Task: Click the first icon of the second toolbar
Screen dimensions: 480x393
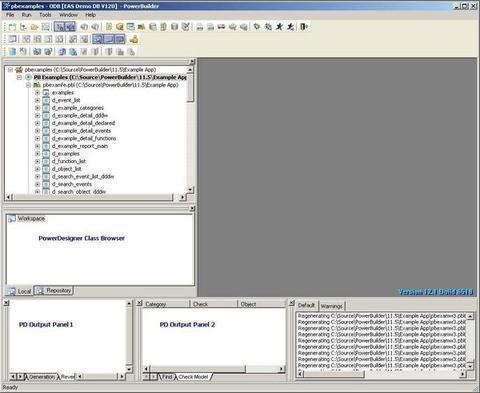Action: pos(12,39)
